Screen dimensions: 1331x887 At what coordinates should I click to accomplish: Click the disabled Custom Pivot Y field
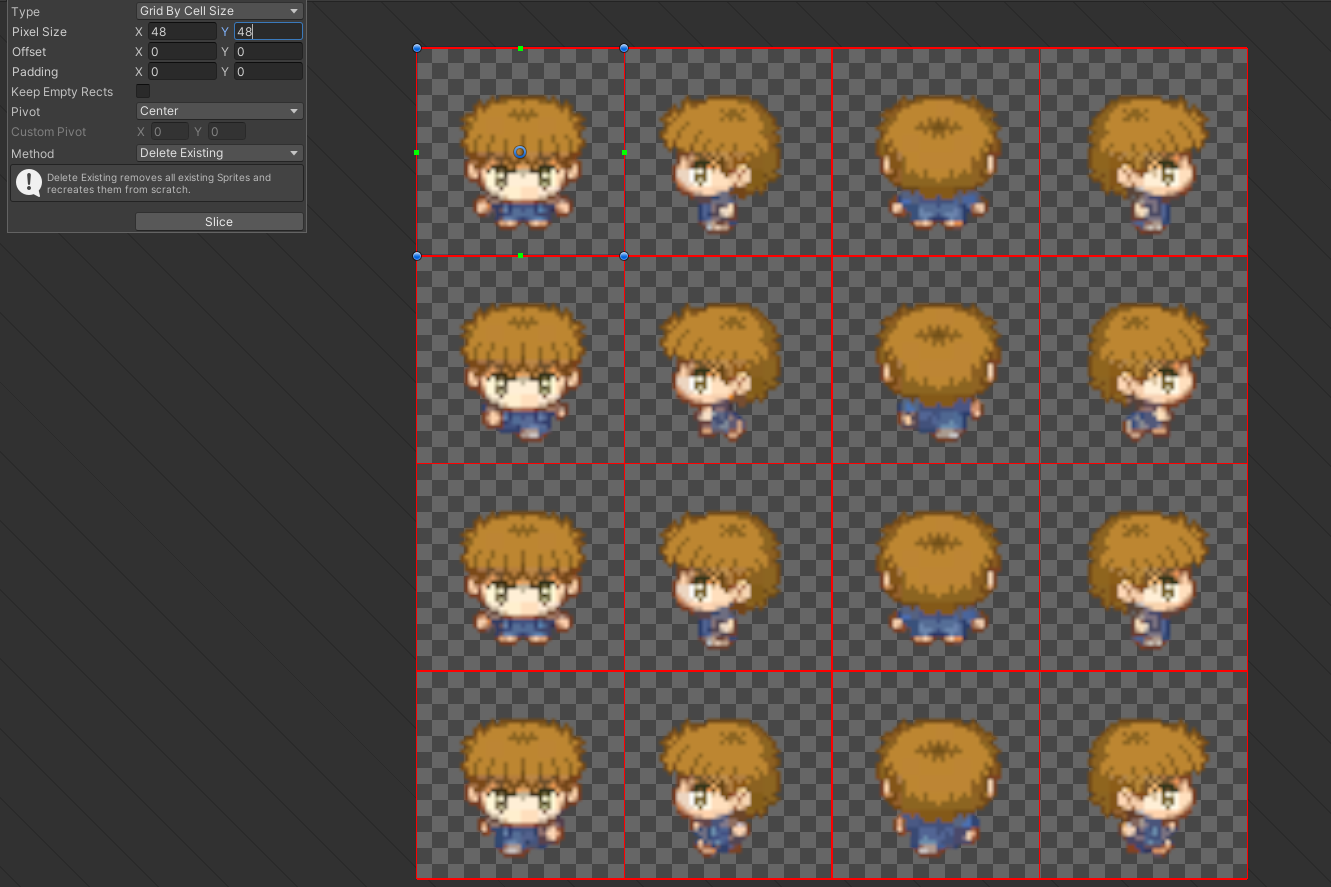(227, 132)
